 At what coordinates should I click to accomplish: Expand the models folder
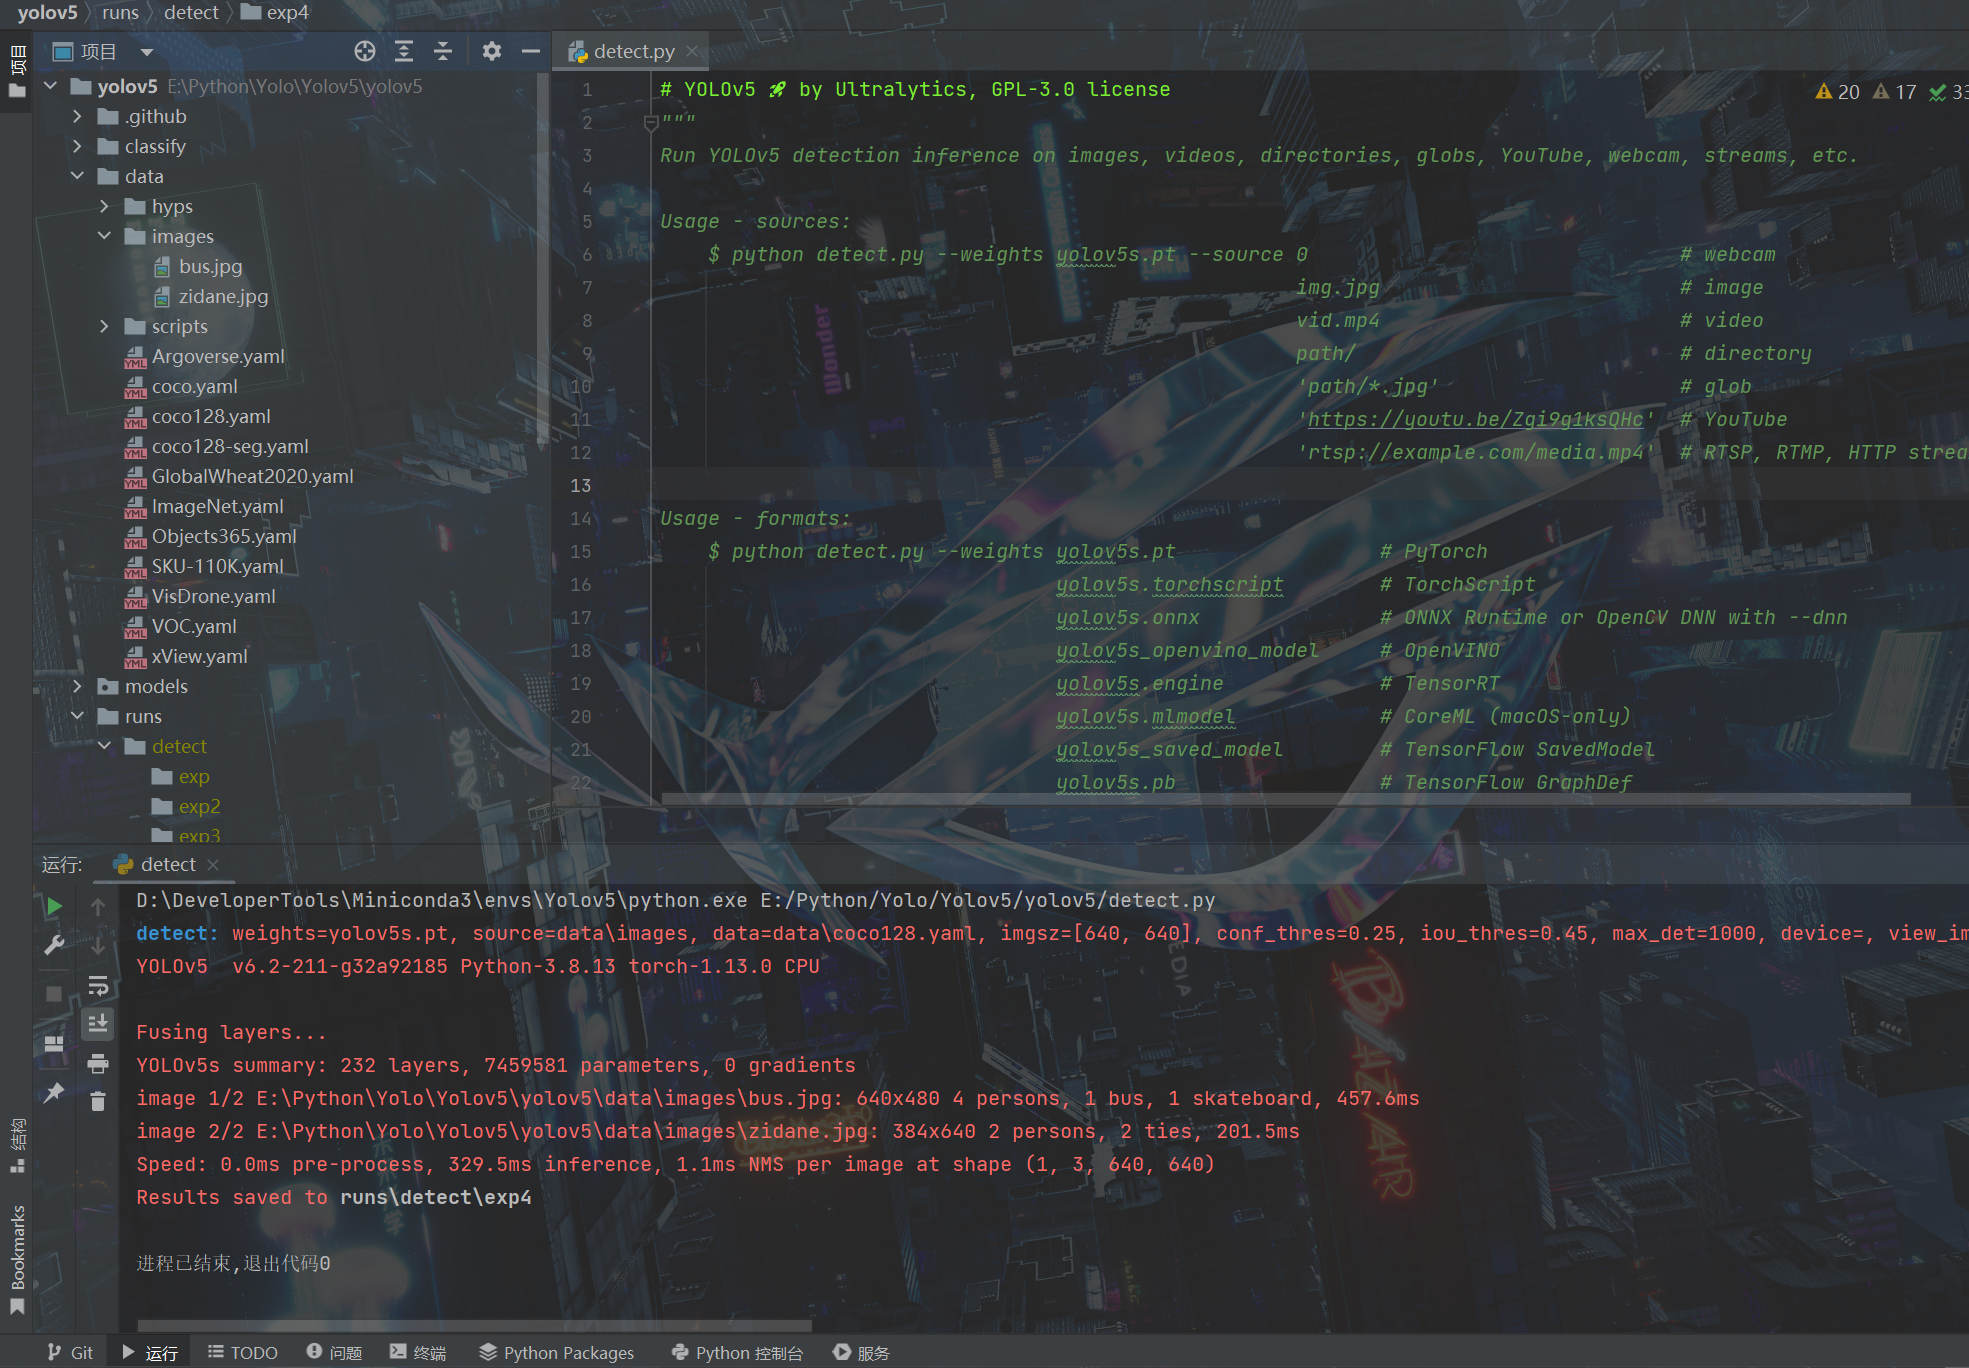(78, 686)
